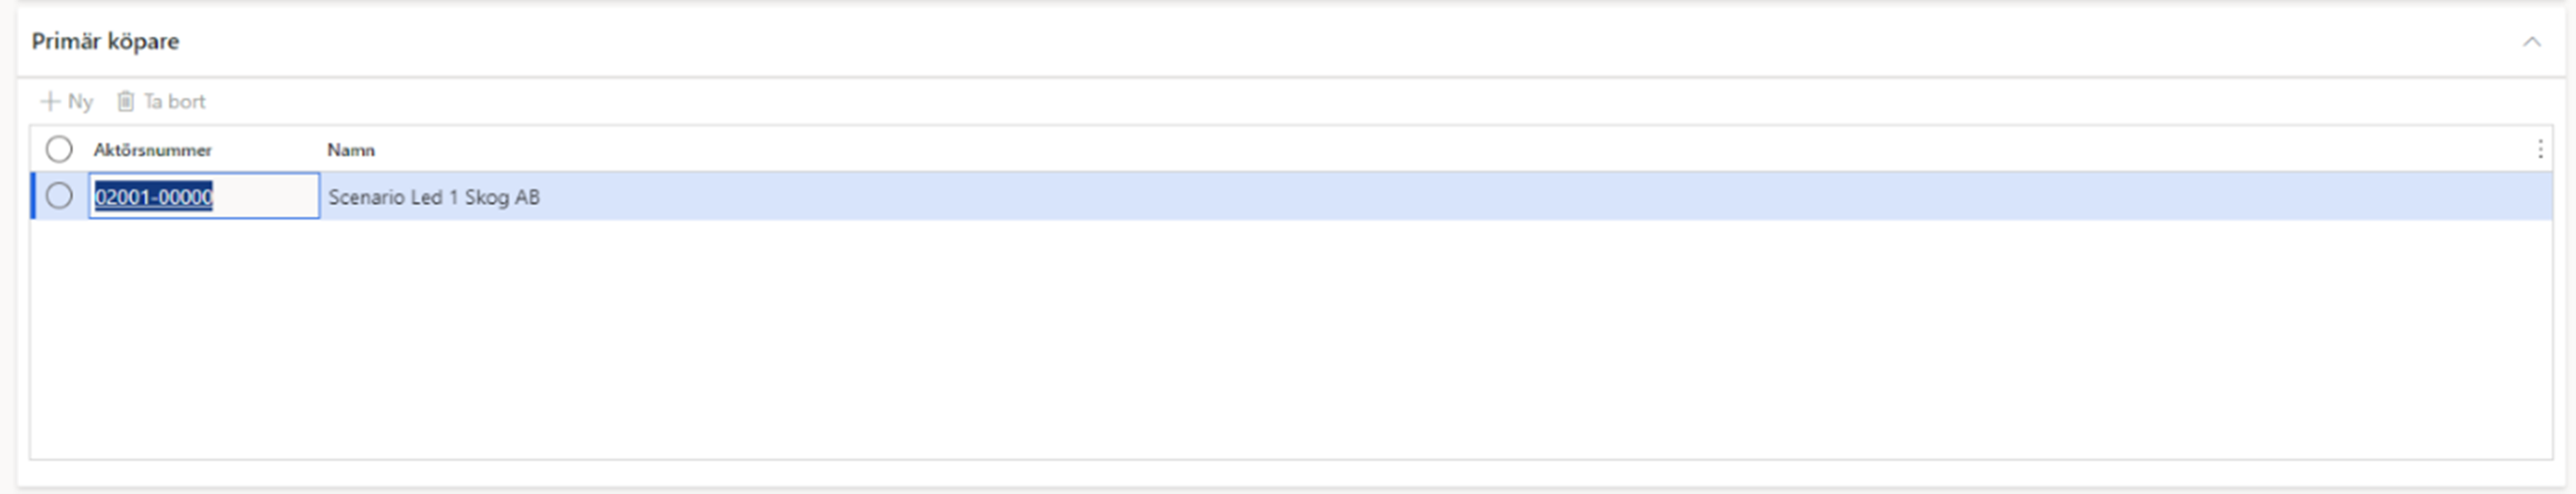The image size is (2576, 494).
Task: Toggle the select-all circle in grid header
Action: [x=59, y=149]
